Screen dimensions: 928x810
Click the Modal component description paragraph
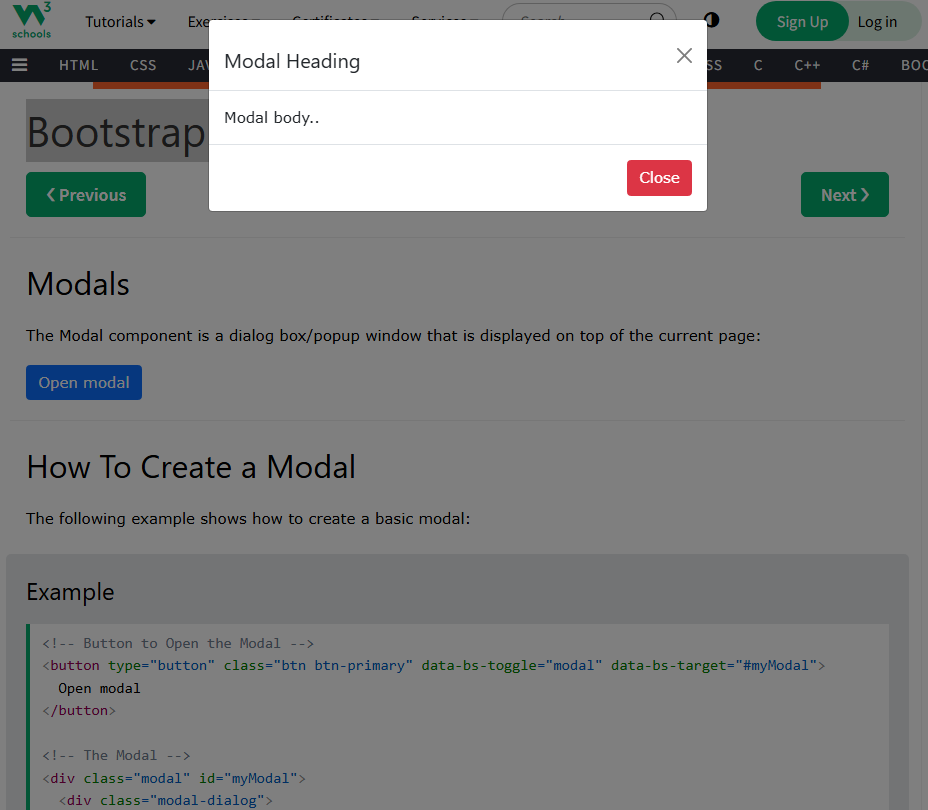click(394, 336)
